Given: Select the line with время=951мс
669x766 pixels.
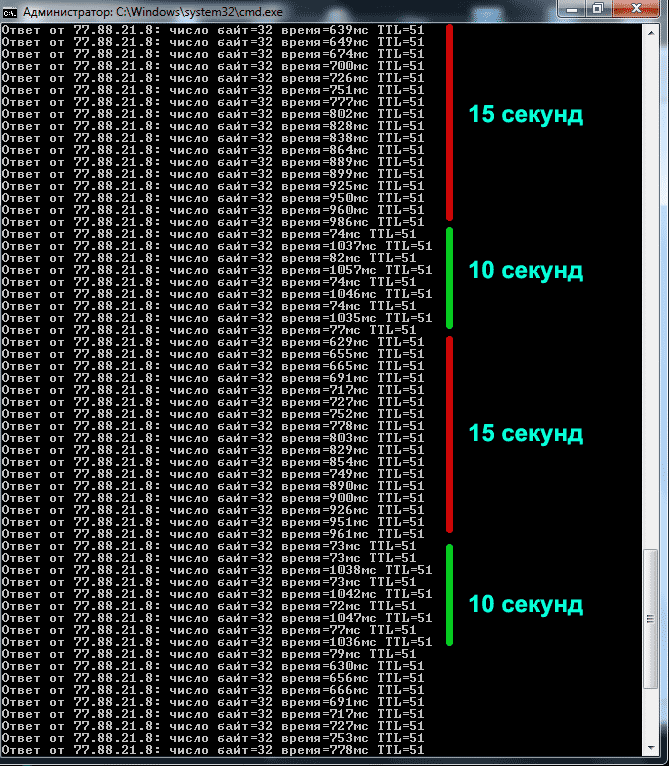Looking at the screenshot, I should tap(213, 522).
